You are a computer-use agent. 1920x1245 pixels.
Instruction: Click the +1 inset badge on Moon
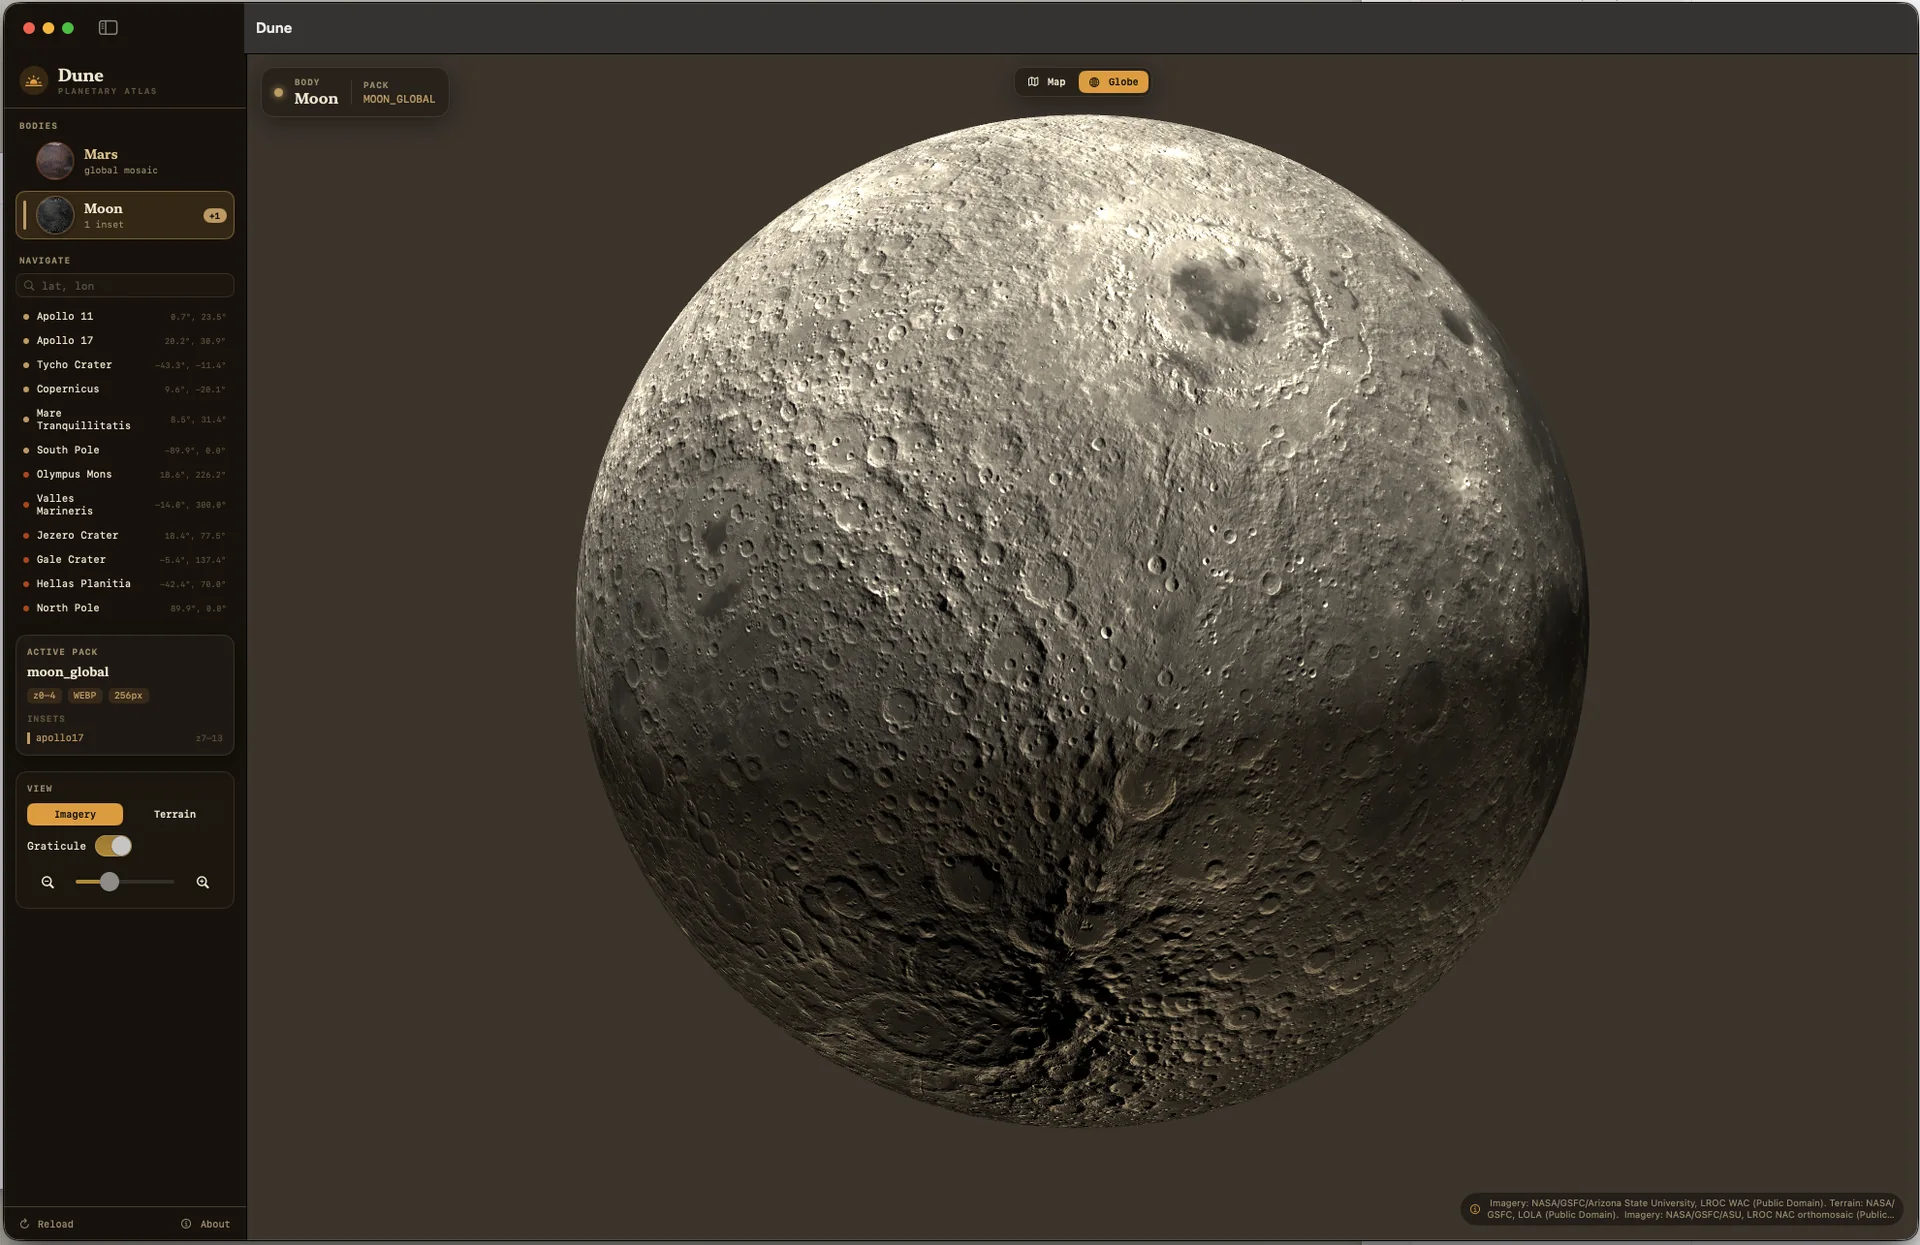pos(214,216)
